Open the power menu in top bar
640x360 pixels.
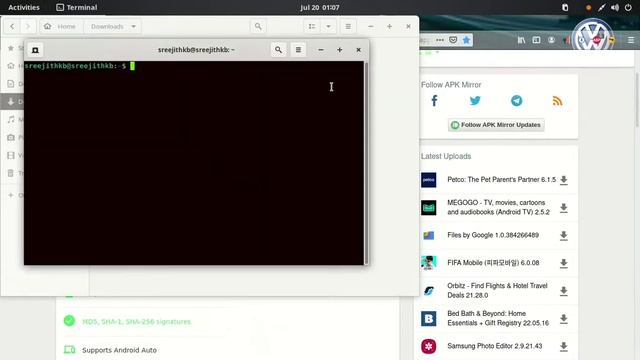[628, 7]
